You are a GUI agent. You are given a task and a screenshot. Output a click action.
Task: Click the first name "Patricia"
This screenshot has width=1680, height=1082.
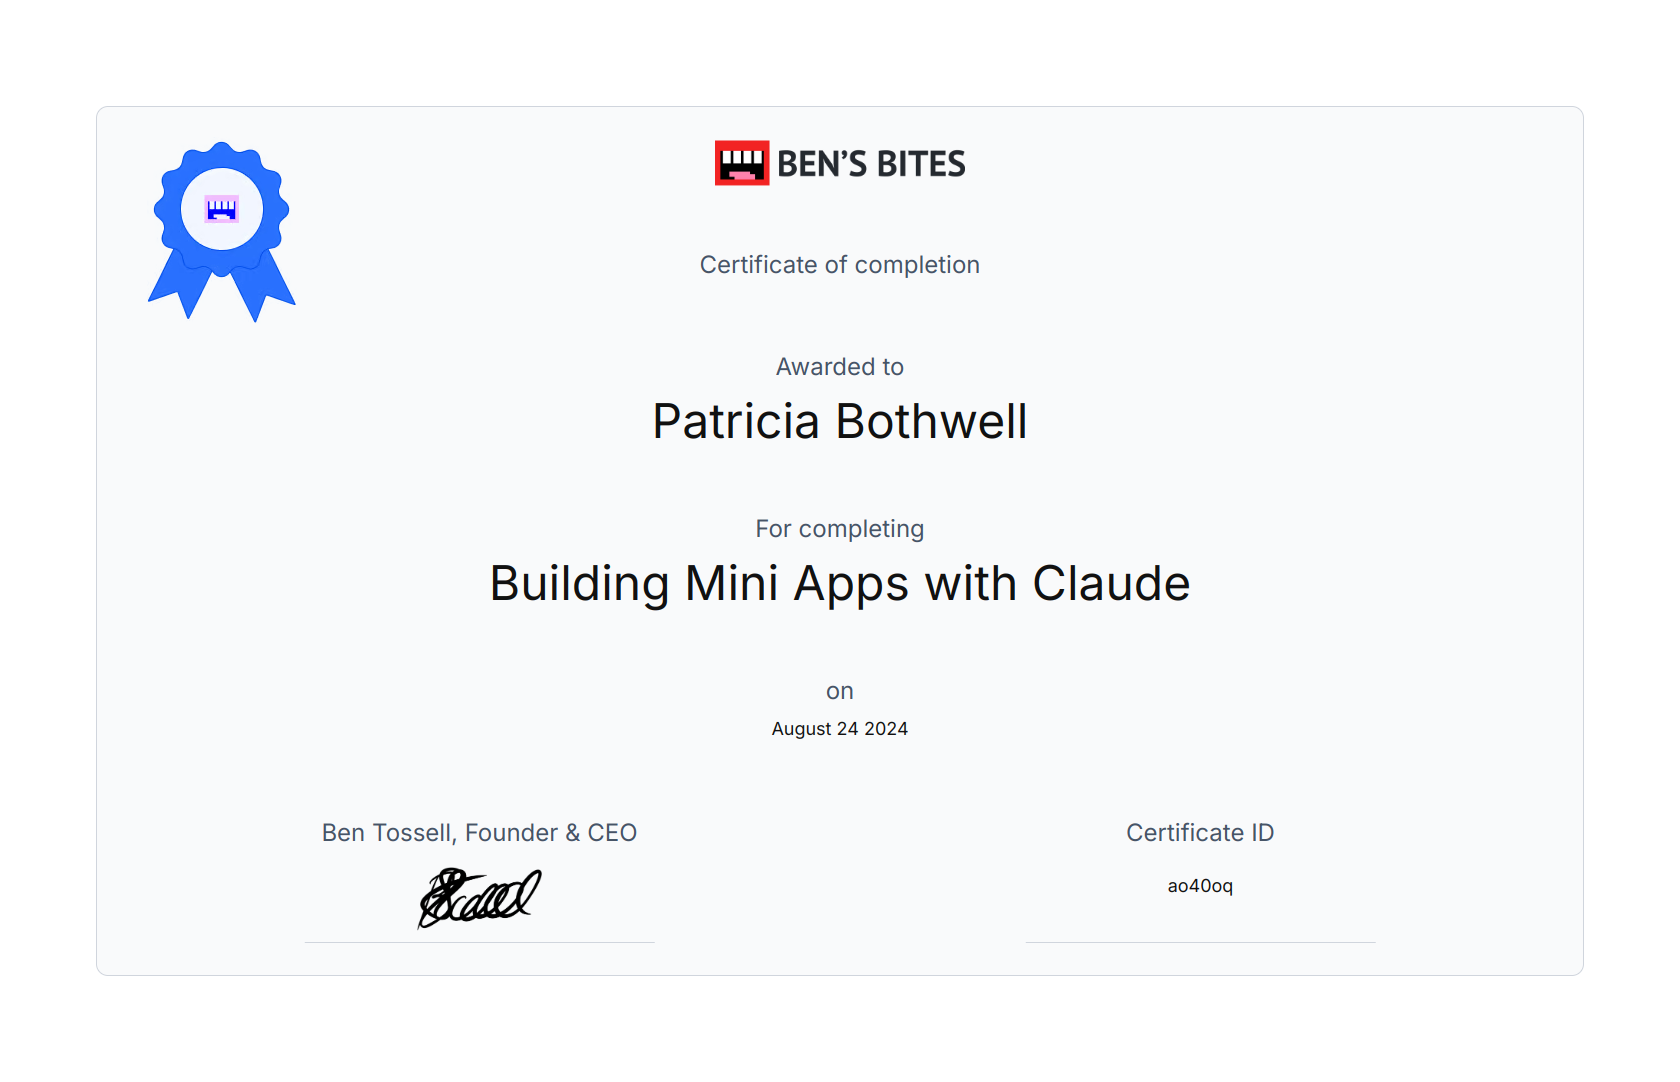coord(736,421)
